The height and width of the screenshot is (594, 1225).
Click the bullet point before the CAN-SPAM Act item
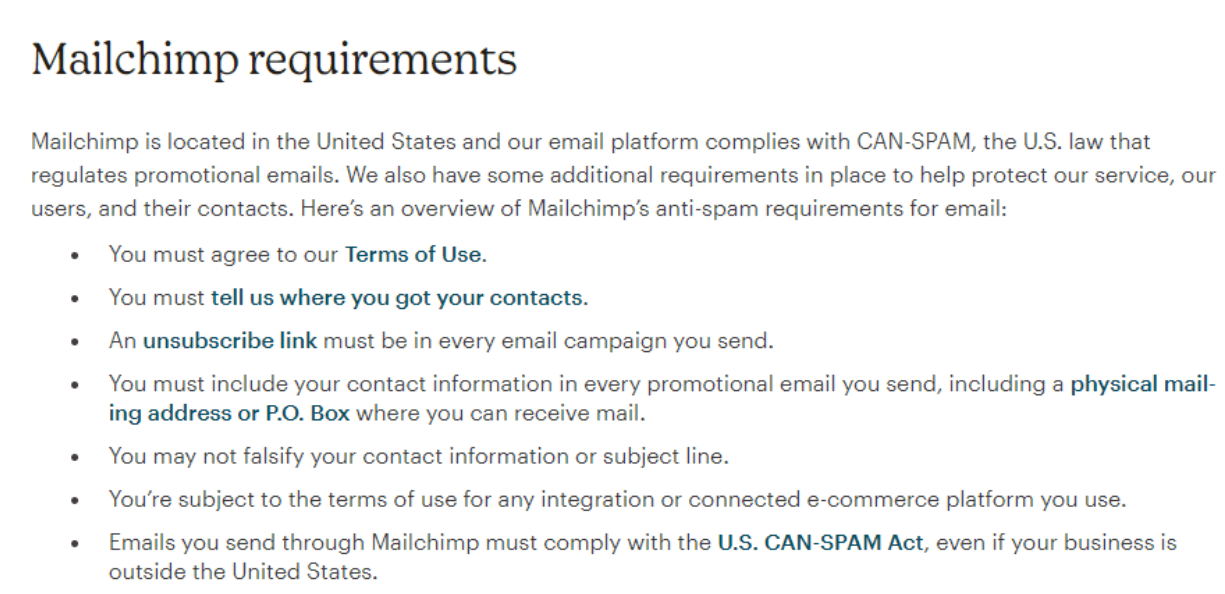pos(77,545)
